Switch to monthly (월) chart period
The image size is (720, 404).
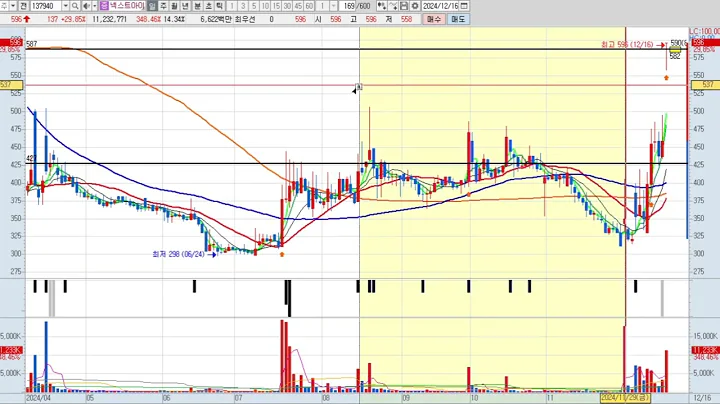(174, 6)
